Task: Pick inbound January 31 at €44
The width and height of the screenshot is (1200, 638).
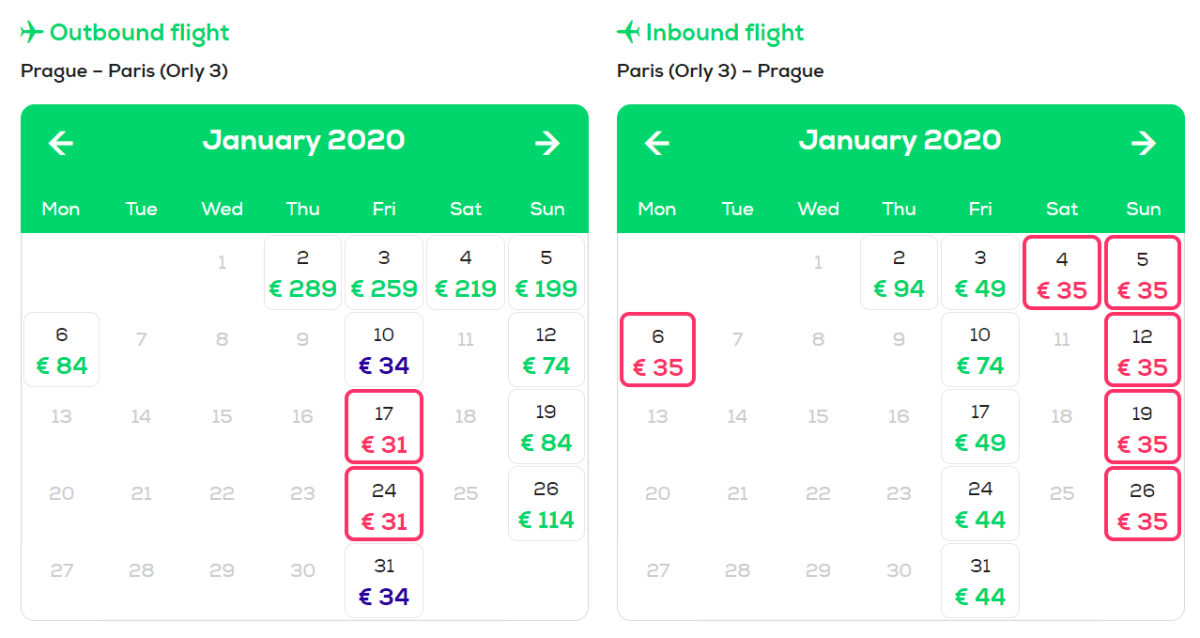Action: click(980, 582)
